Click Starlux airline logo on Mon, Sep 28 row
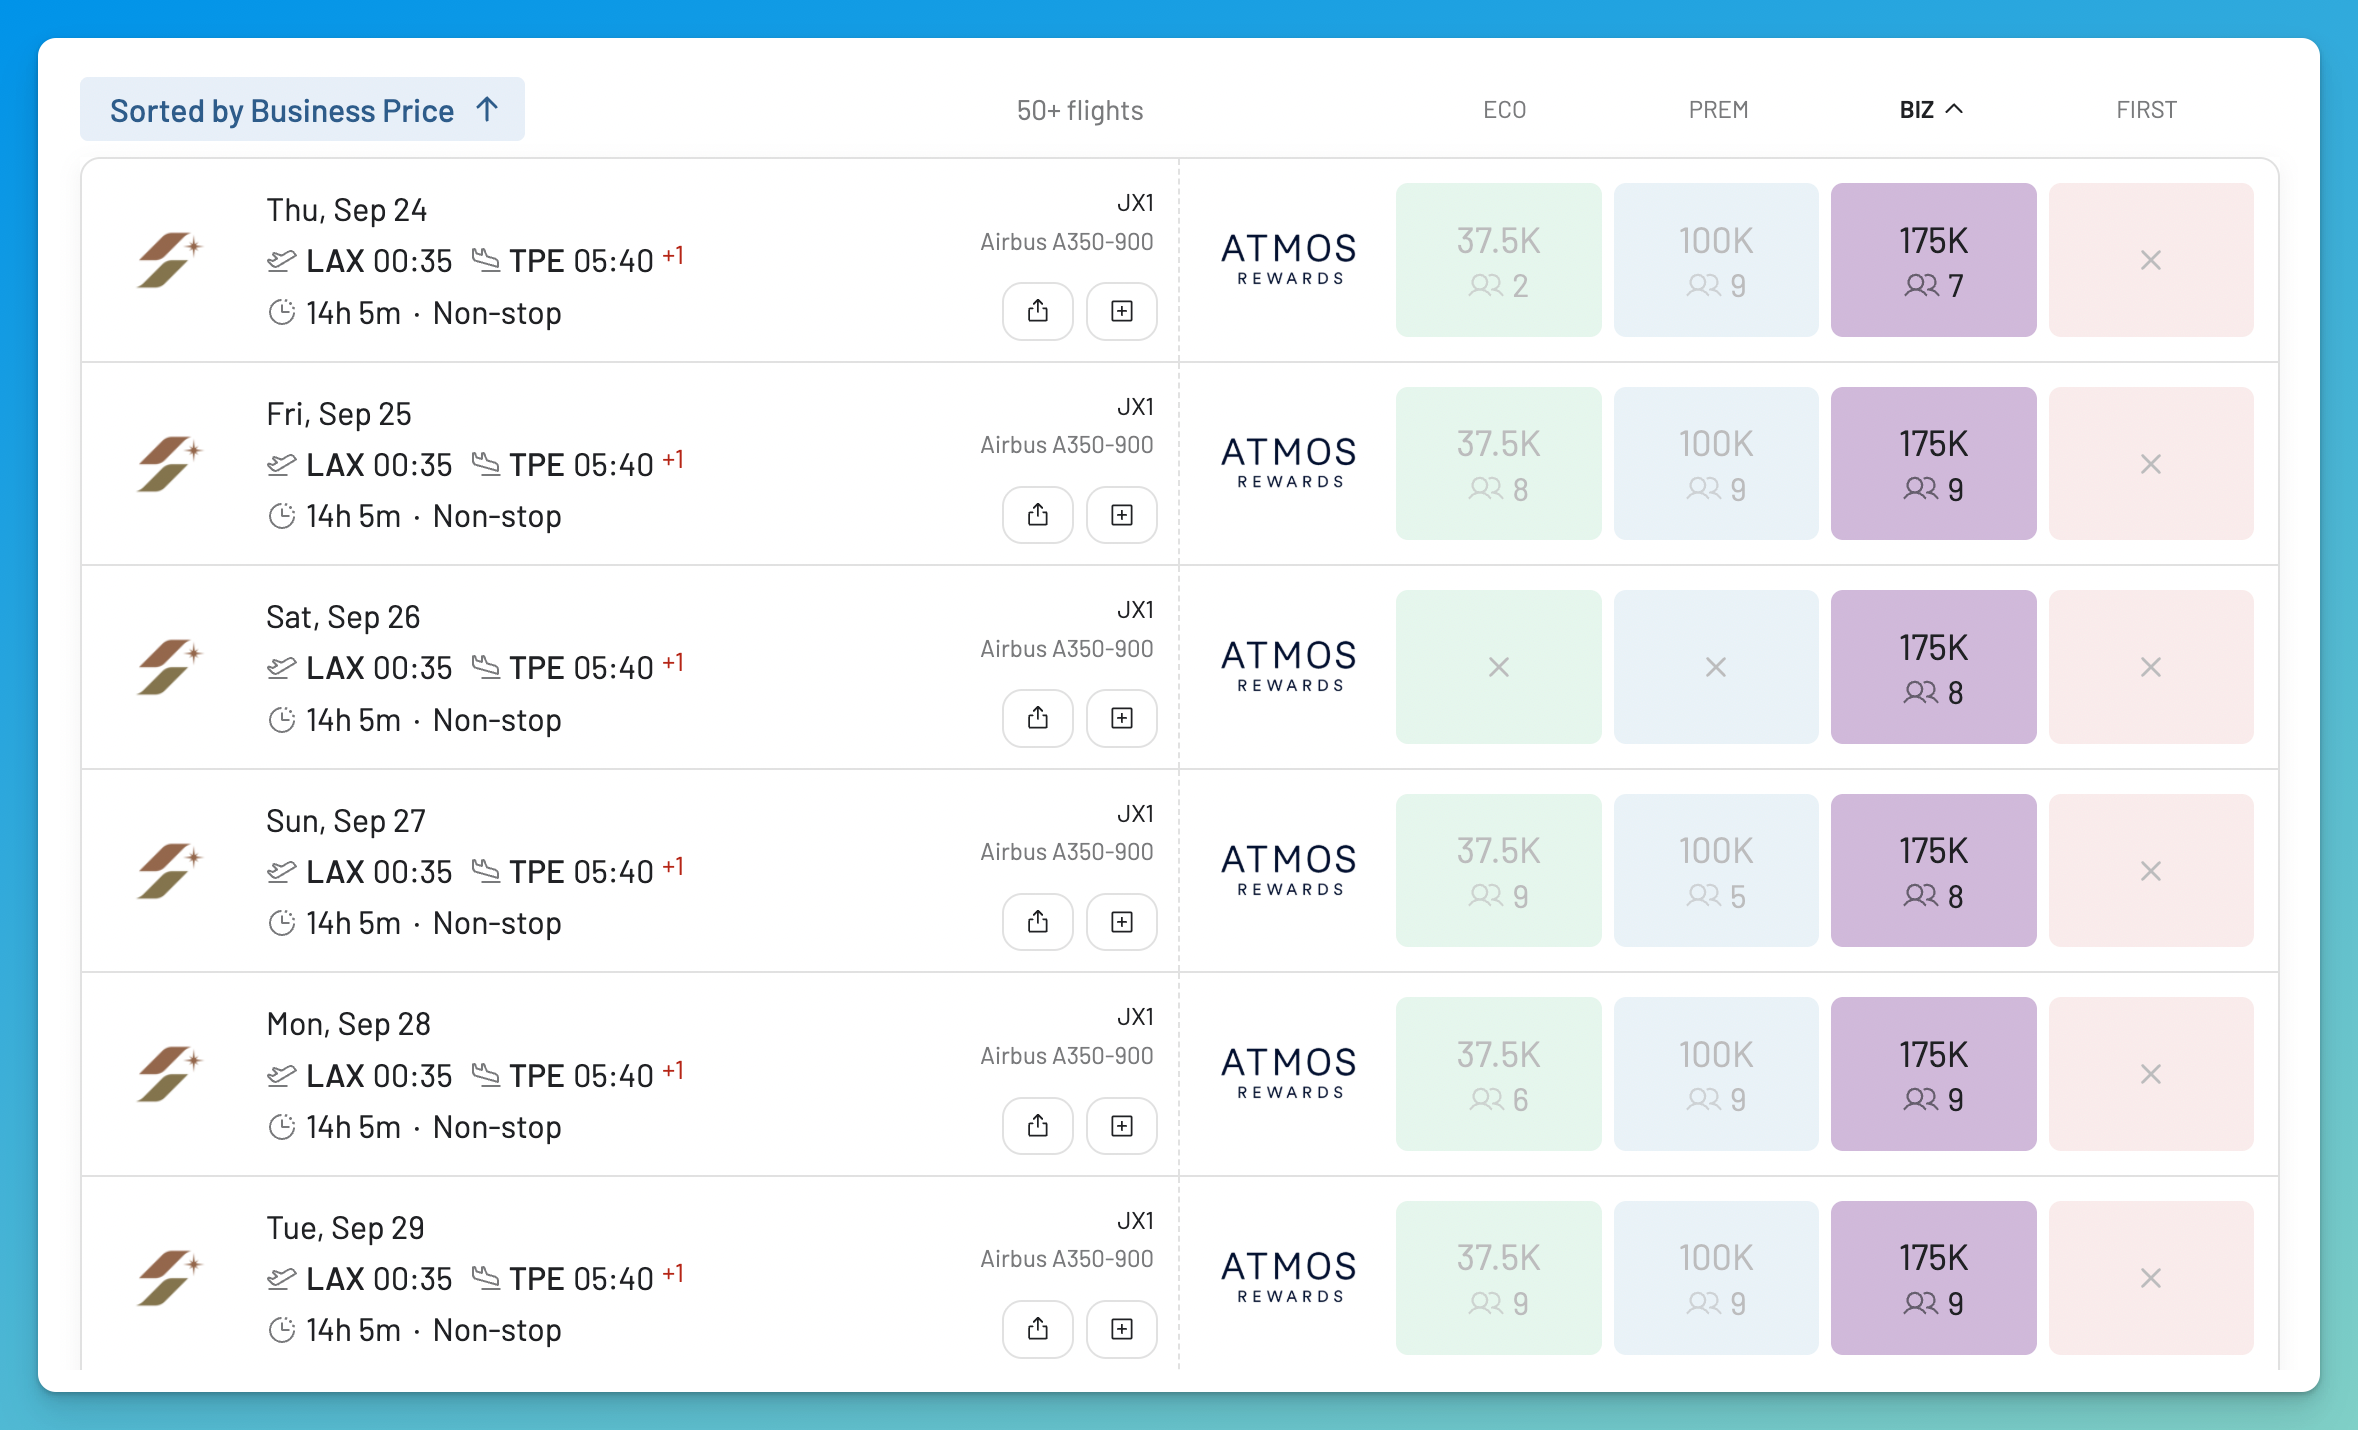This screenshot has width=2358, height=1430. point(169,1074)
